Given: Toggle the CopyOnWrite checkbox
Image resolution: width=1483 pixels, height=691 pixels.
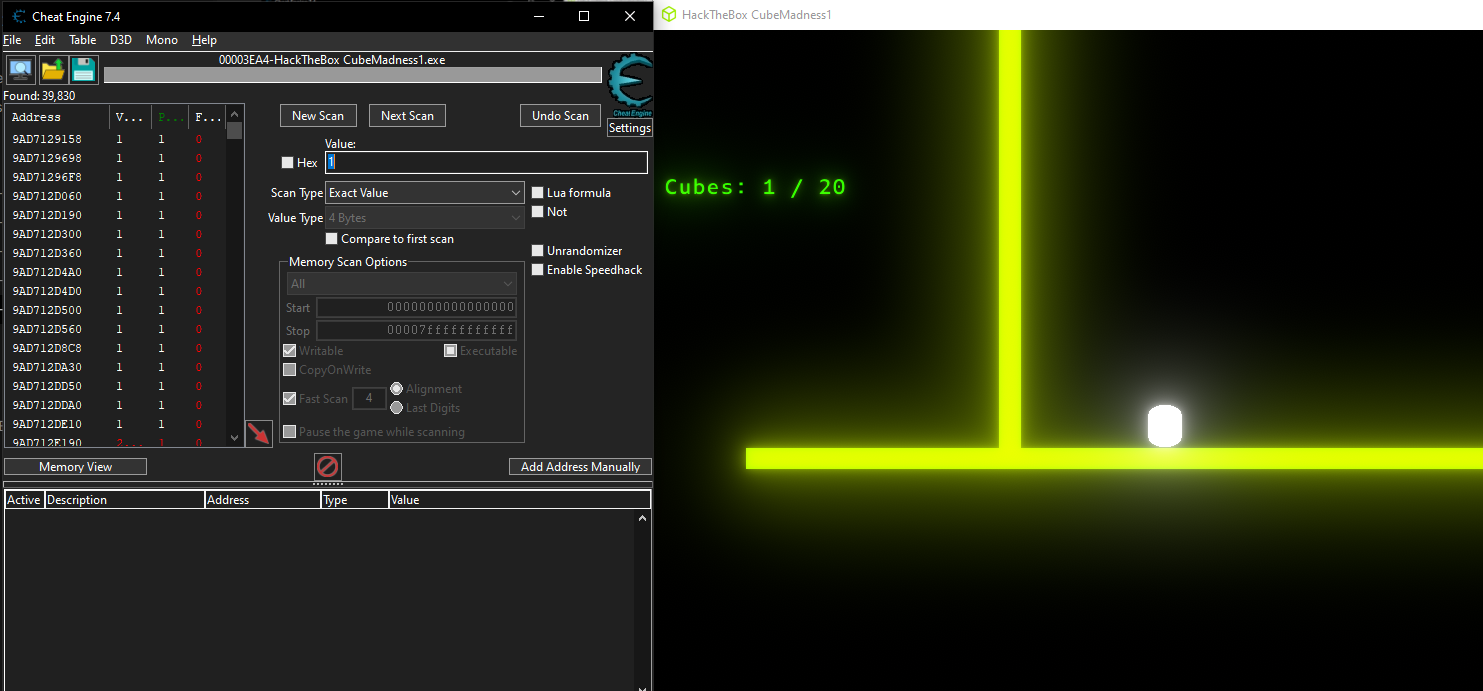Looking at the screenshot, I should (289, 370).
